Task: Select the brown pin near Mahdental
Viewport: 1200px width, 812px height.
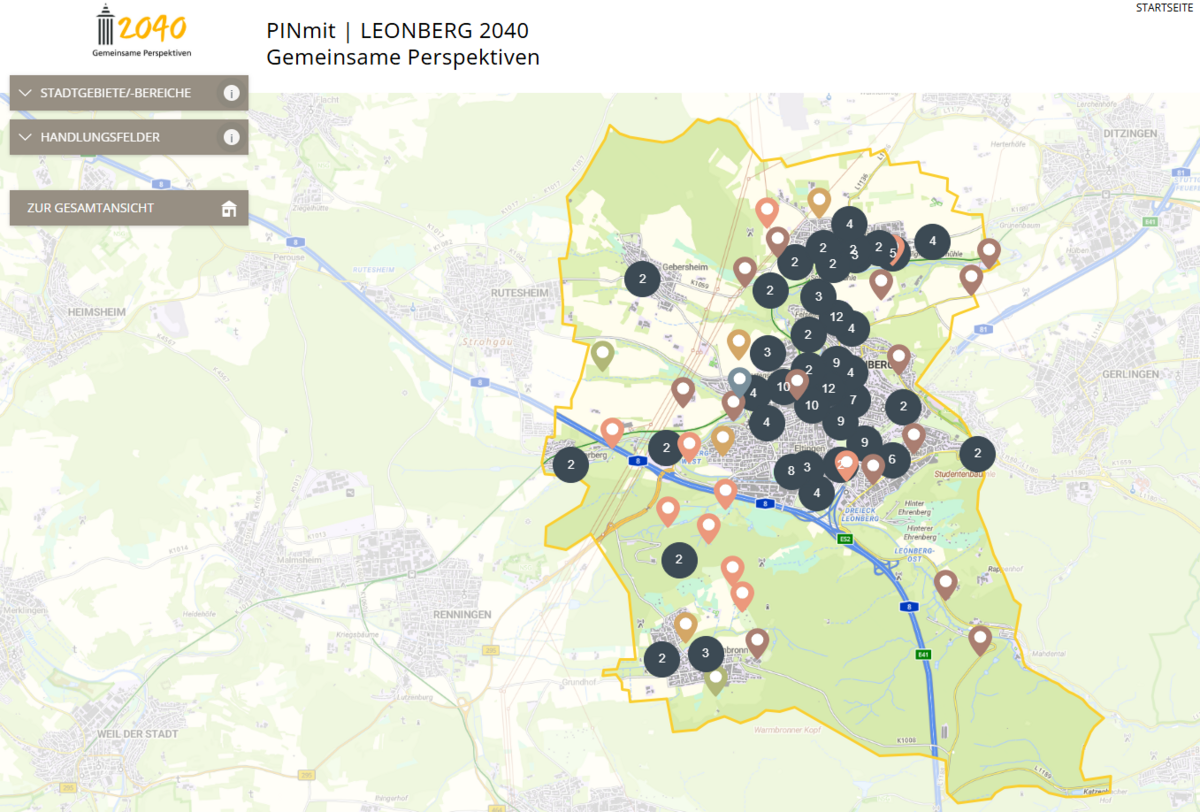Action: (979, 638)
